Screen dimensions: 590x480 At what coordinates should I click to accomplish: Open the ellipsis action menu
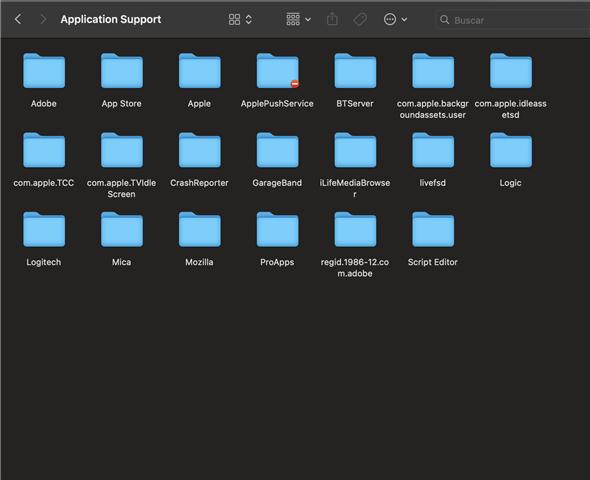pyautogui.click(x=395, y=19)
